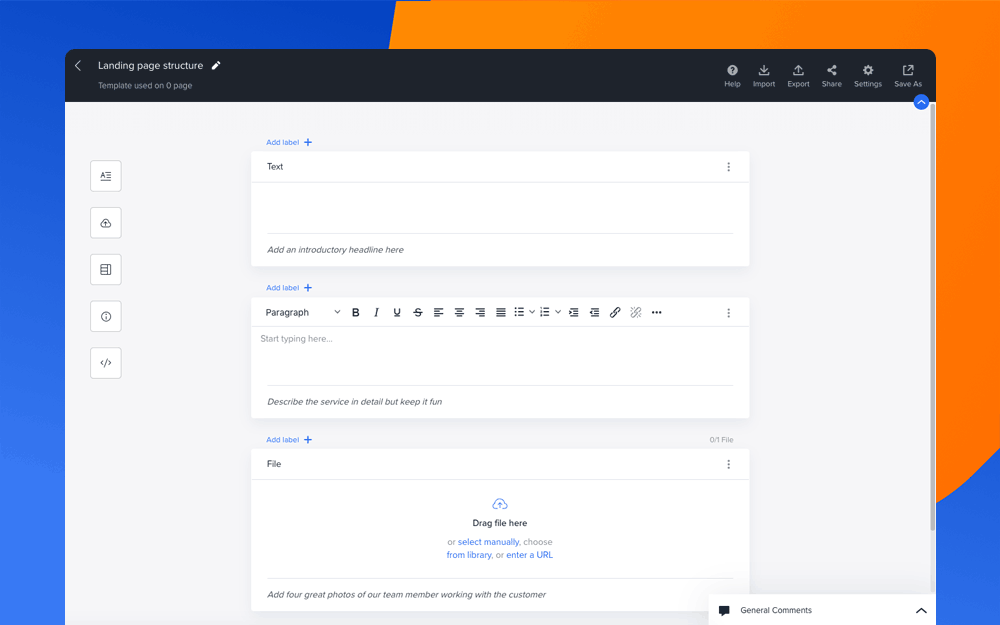1000x625 pixels.
Task: Open the Share option
Action: pos(832,75)
